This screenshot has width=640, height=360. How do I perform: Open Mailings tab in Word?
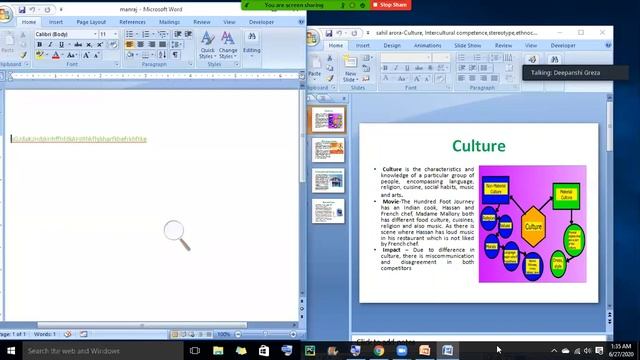tap(169, 22)
